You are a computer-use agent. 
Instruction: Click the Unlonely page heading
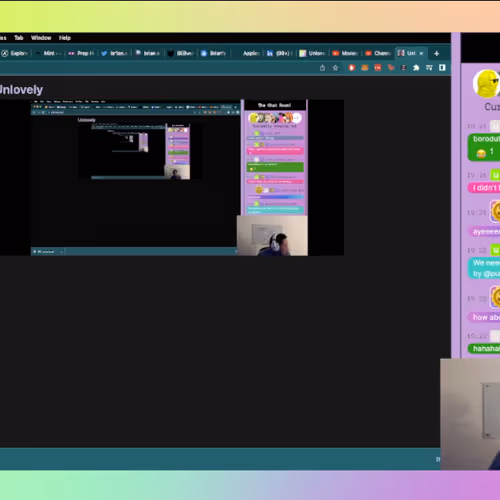pyautogui.click(x=21, y=90)
